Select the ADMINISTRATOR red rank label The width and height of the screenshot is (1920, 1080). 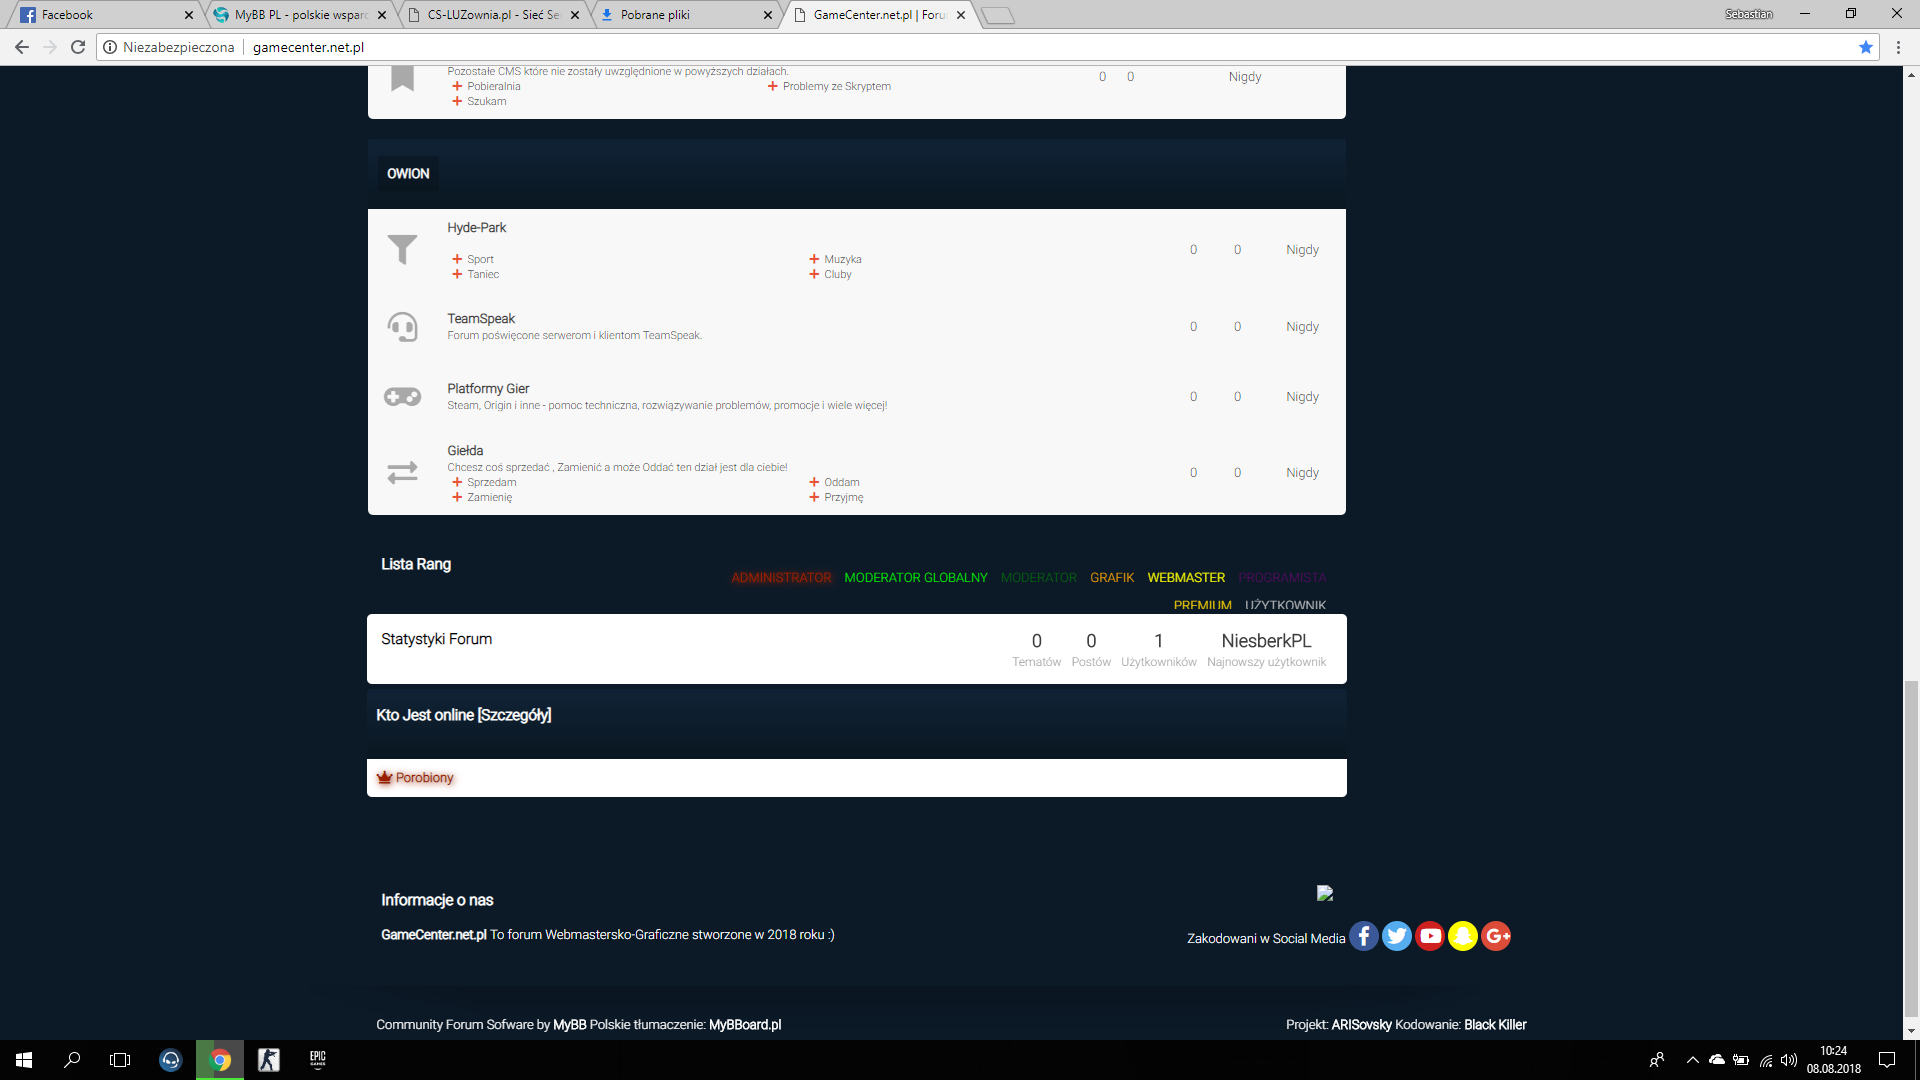[x=781, y=578]
